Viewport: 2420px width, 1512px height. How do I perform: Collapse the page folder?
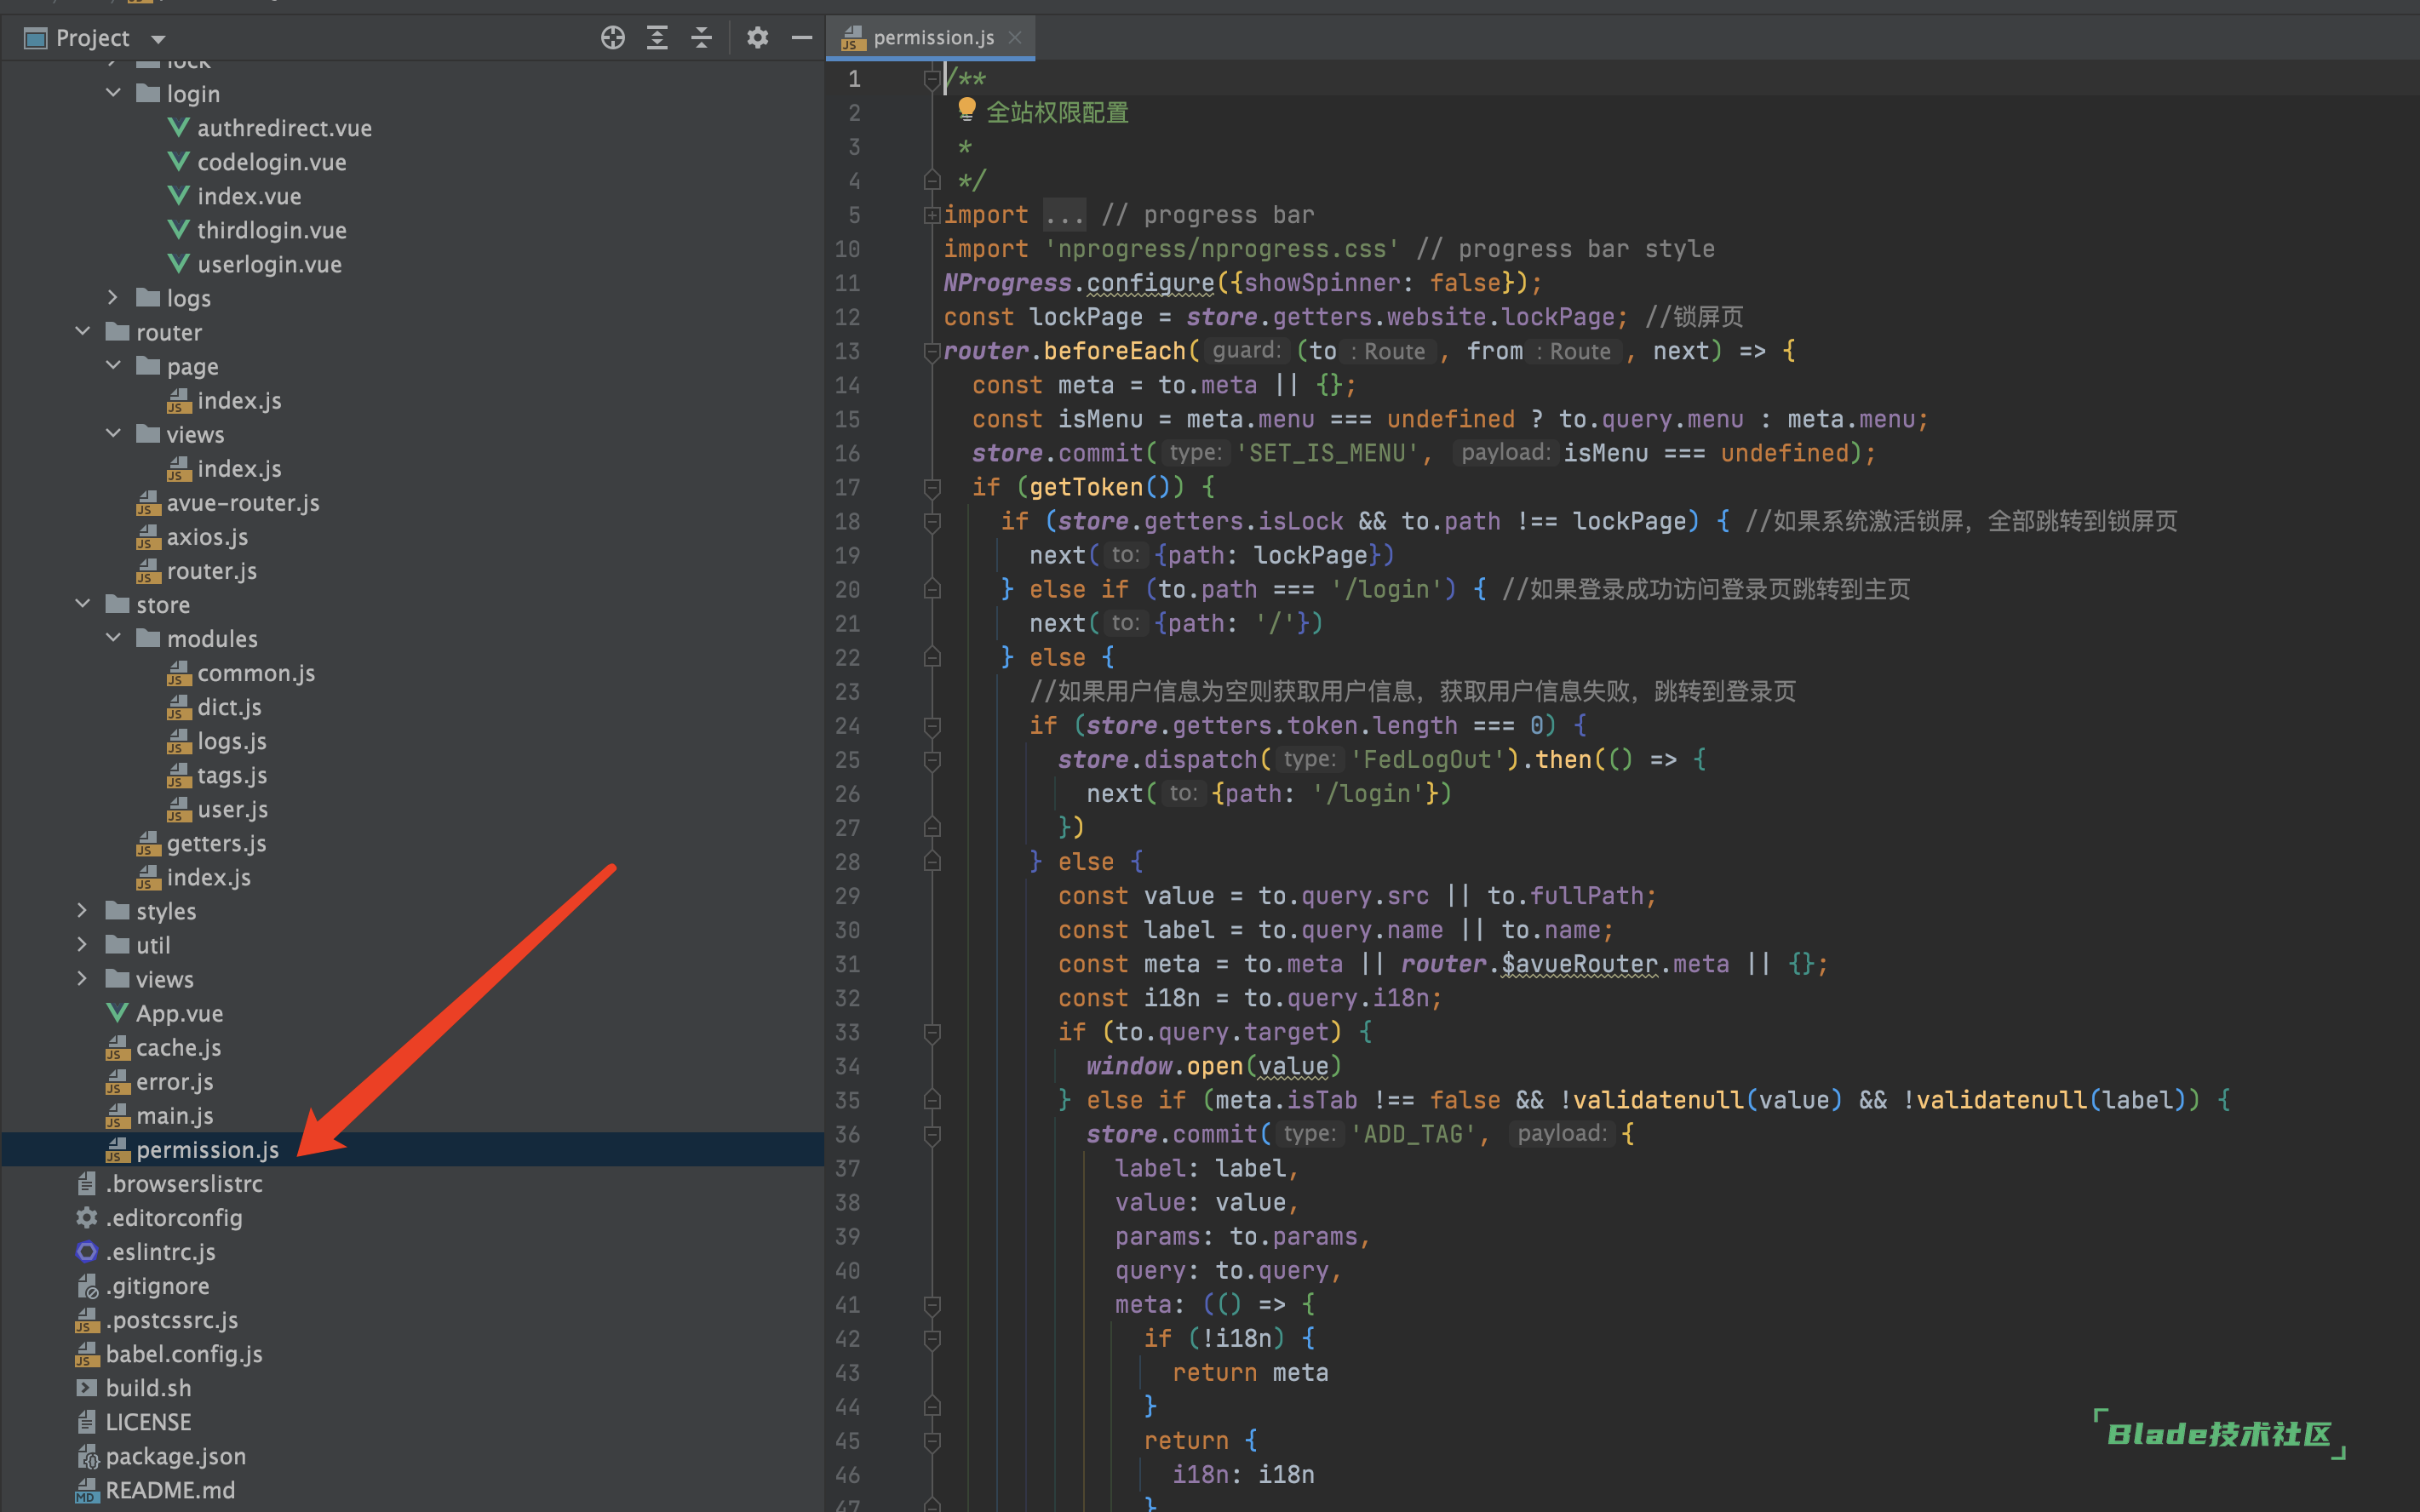tap(113, 365)
